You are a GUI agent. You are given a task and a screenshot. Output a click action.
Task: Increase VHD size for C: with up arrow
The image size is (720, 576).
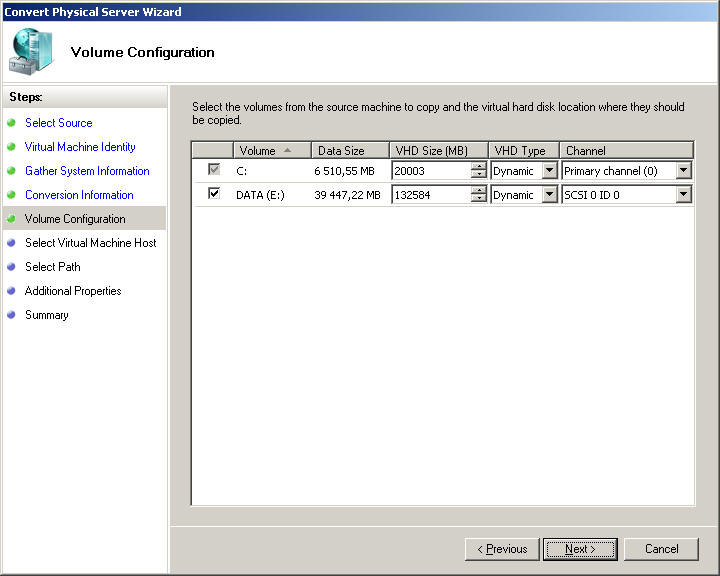[x=478, y=166]
